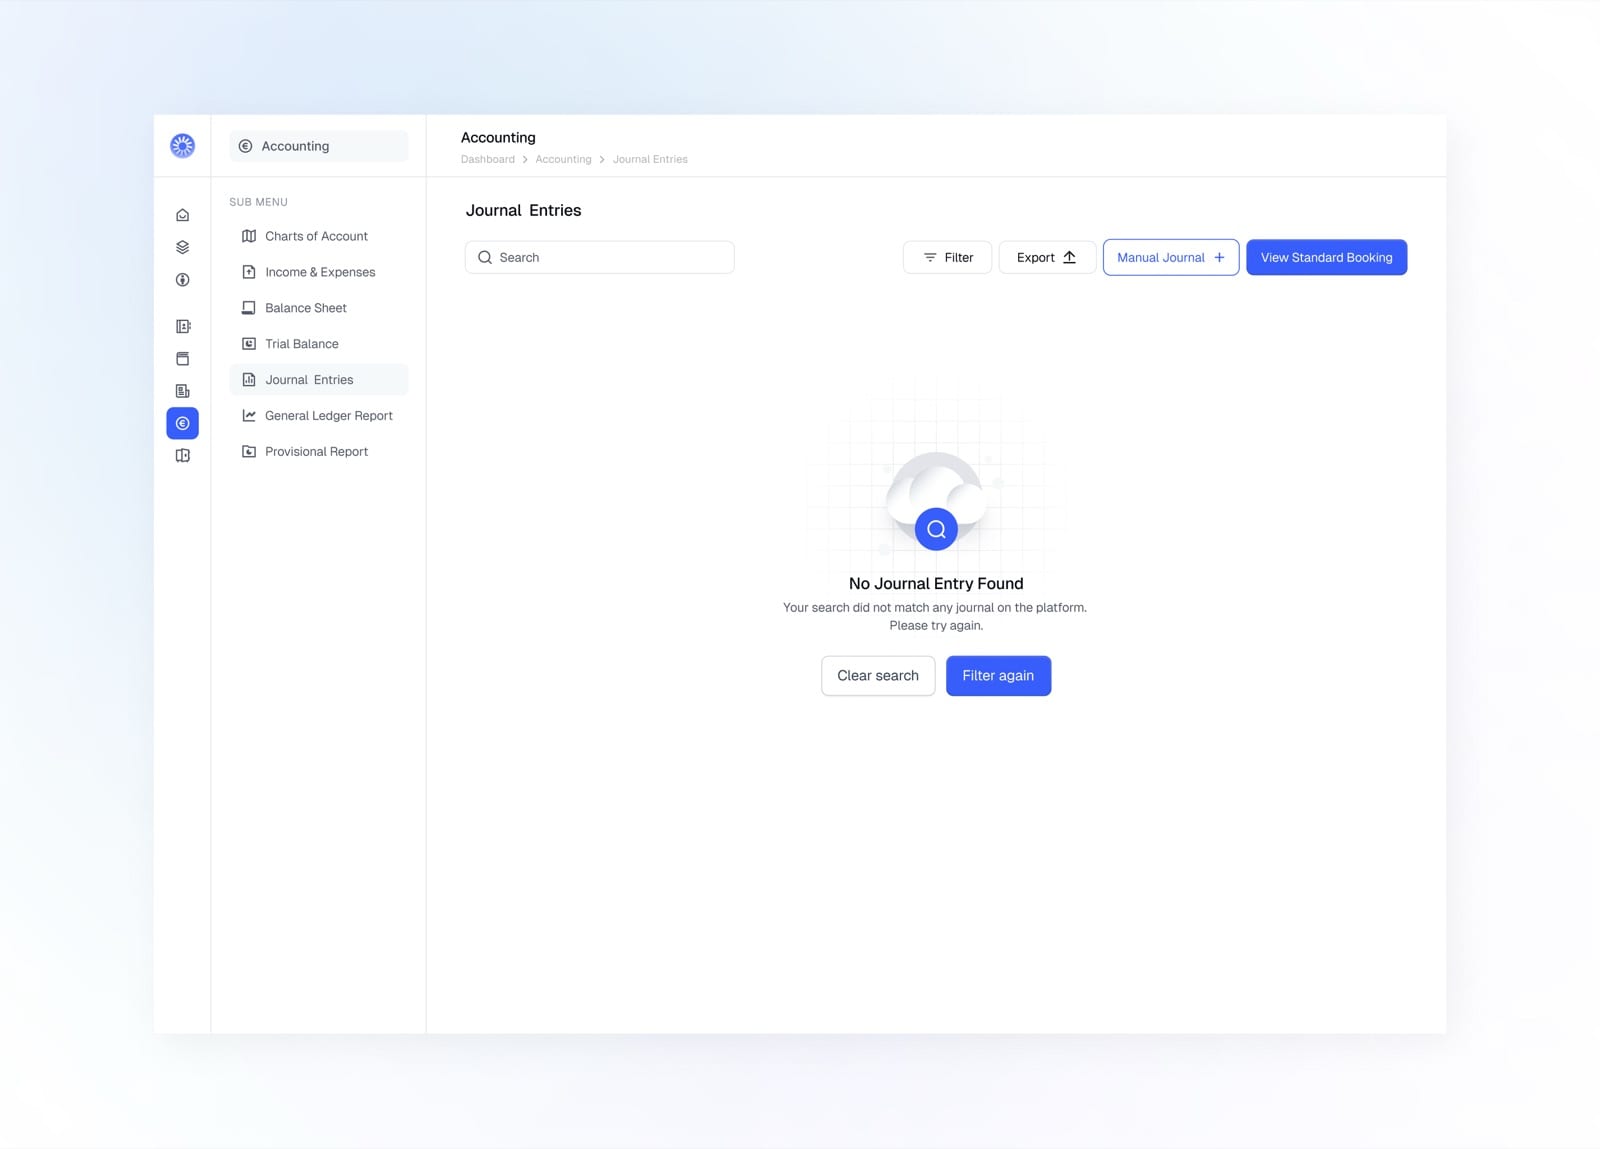
Task: Open Charts of Account submenu
Action: tap(318, 236)
